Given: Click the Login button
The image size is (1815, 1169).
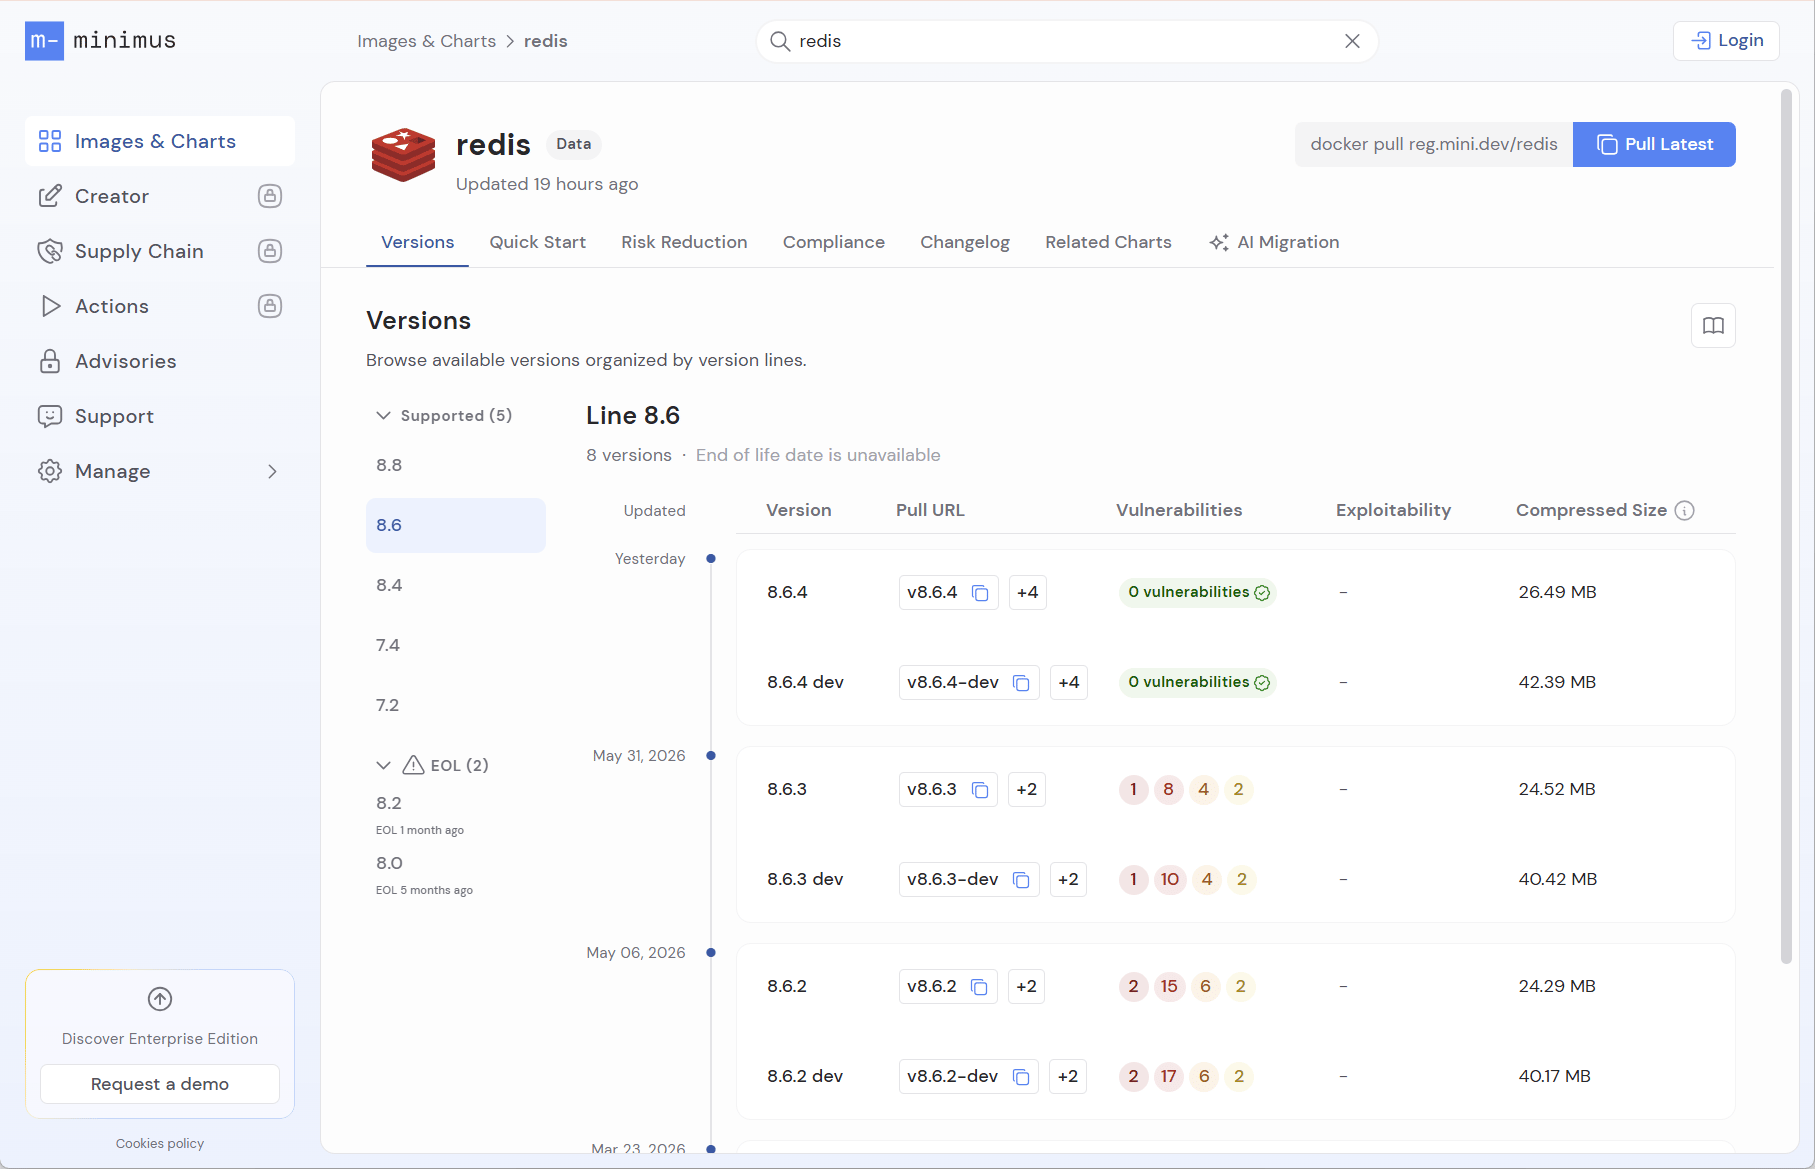Looking at the screenshot, I should (x=1727, y=41).
